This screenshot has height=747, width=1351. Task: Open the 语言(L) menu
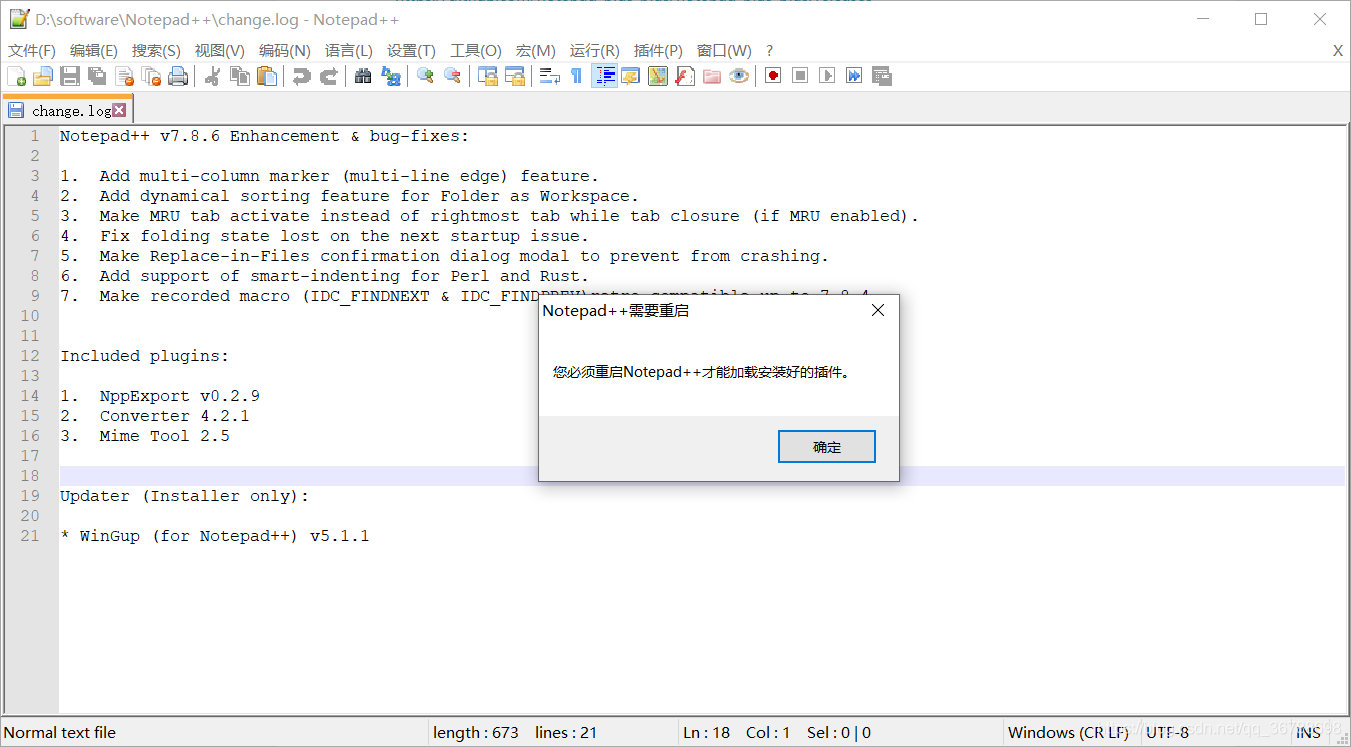pyautogui.click(x=349, y=51)
